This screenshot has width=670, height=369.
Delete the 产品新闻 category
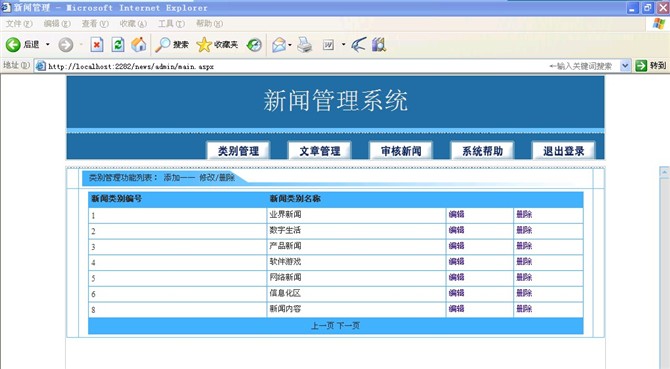(524, 246)
